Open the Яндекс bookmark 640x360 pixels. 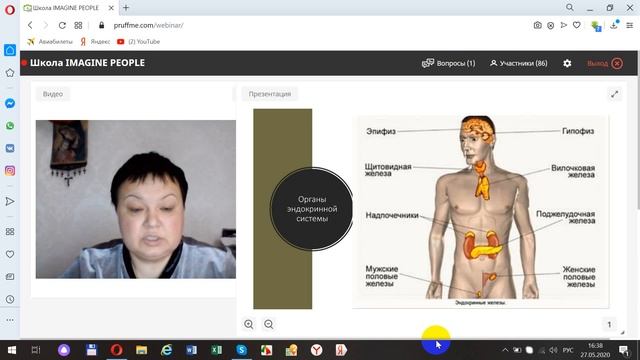click(96, 42)
